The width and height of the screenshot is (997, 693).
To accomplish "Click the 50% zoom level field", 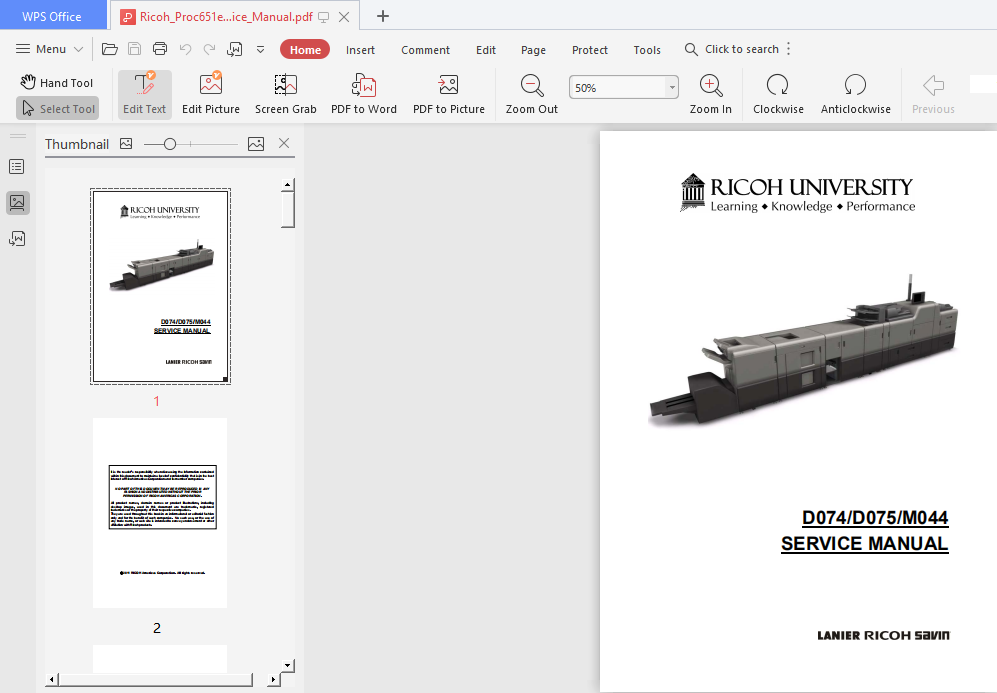I will point(617,88).
